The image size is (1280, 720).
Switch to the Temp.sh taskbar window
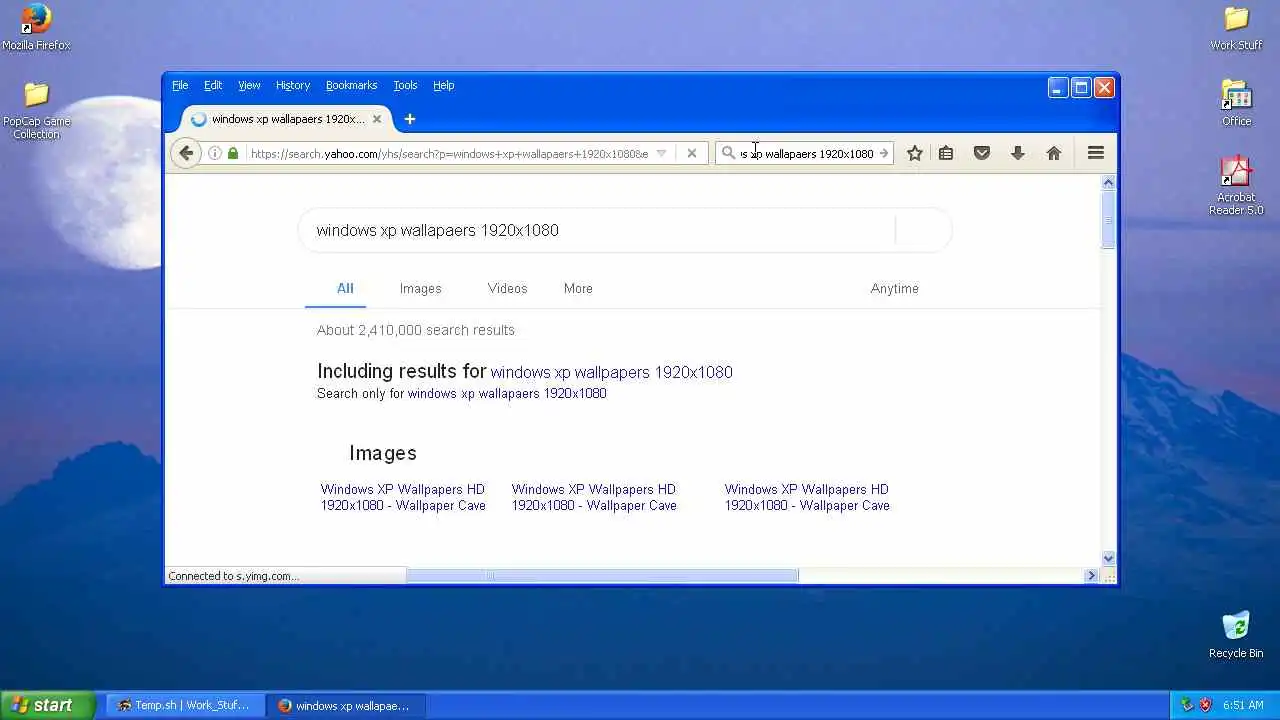pos(184,705)
